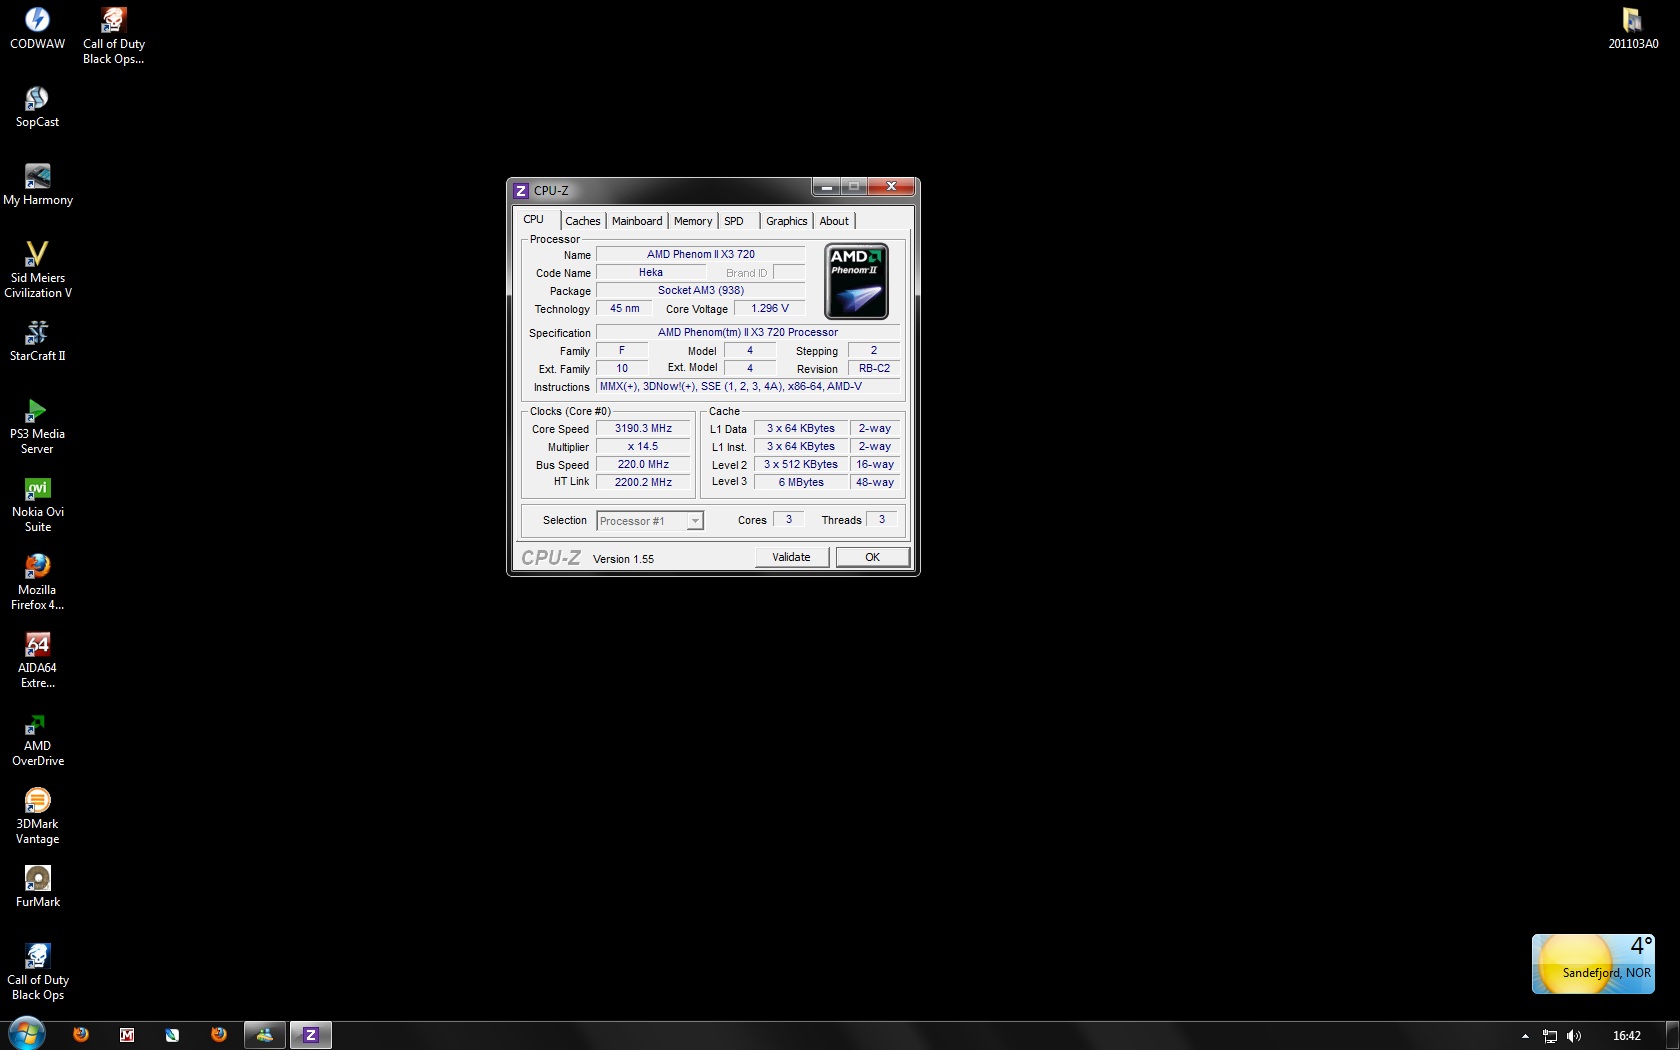
Task: Click the Level 3 cache value 6 MBytes
Action: pyautogui.click(x=801, y=482)
